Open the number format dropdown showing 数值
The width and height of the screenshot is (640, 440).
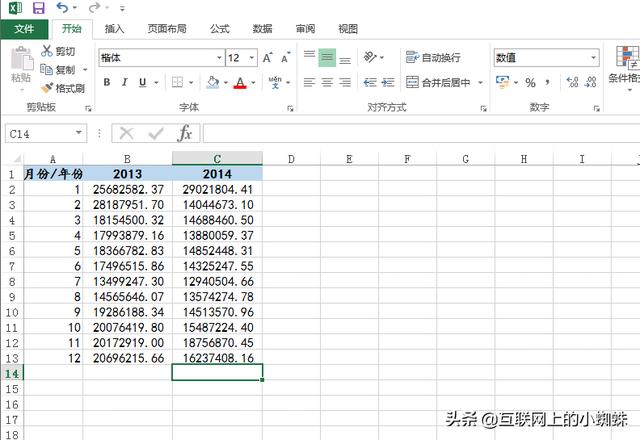coord(593,58)
